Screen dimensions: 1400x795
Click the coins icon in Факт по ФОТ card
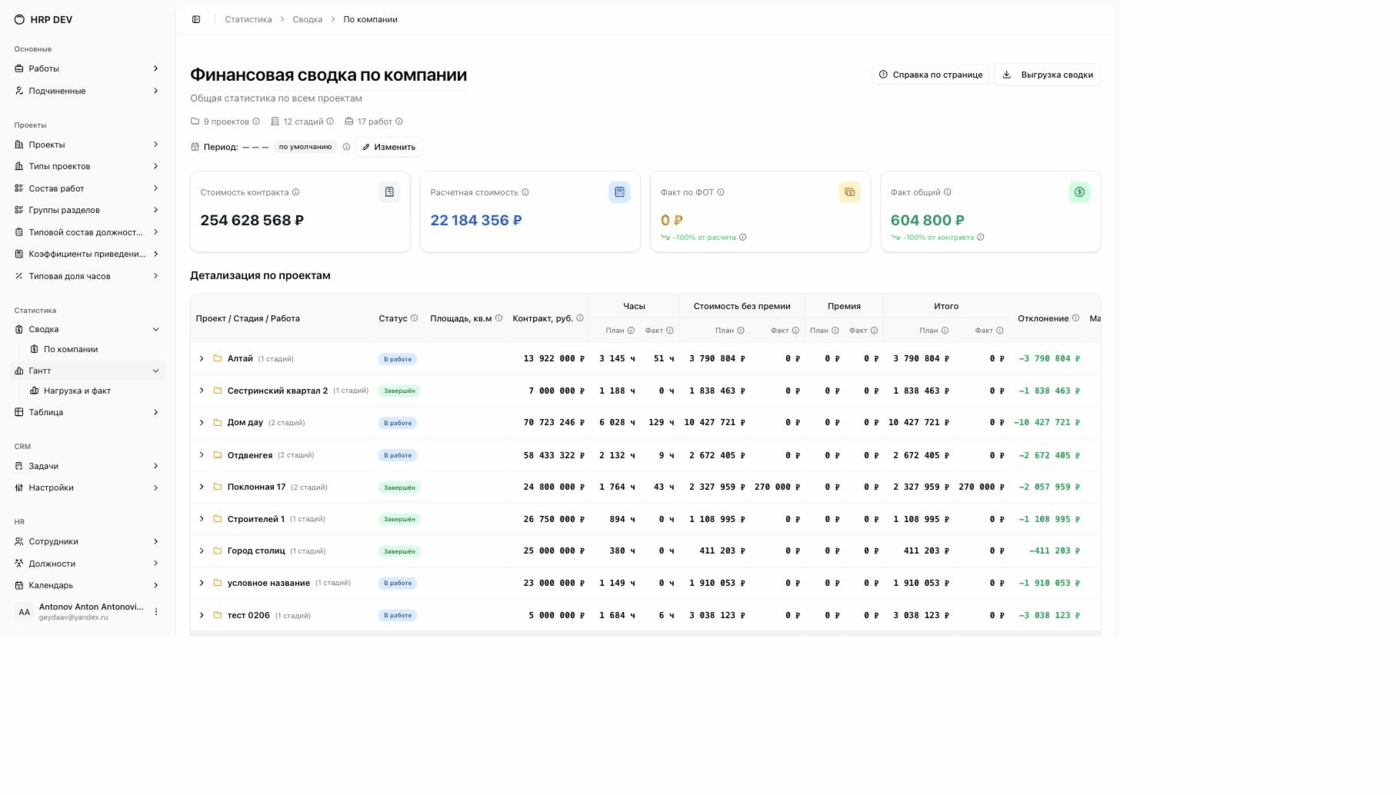(x=849, y=192)
